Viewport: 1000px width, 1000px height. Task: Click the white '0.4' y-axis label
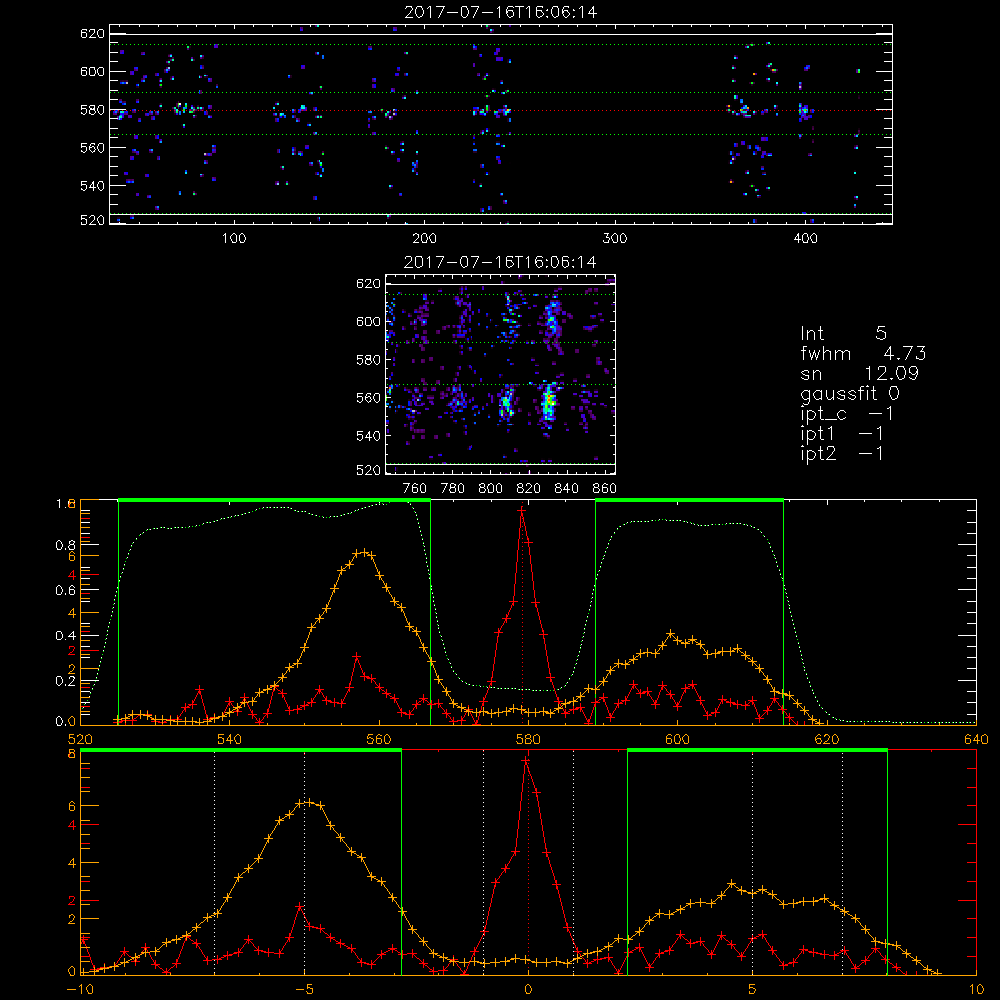(65, 635)
